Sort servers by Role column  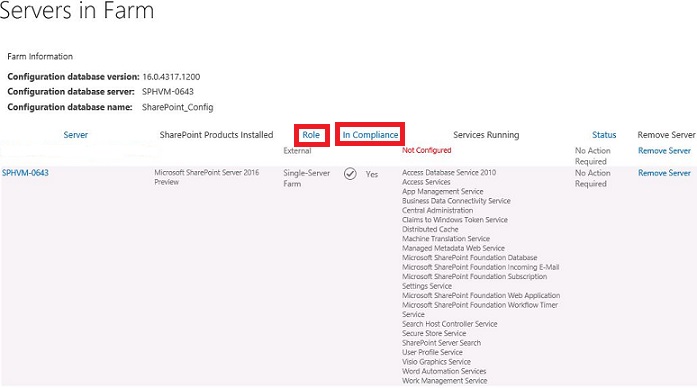(311, 135)
